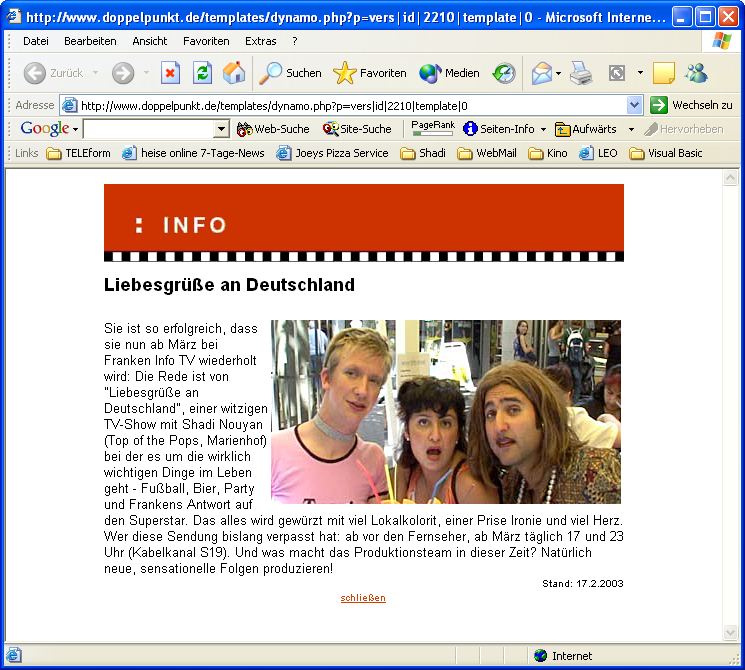Open the Suchen search pane
The height and width of the screenshot is (670, 745).
pos(291,73)
